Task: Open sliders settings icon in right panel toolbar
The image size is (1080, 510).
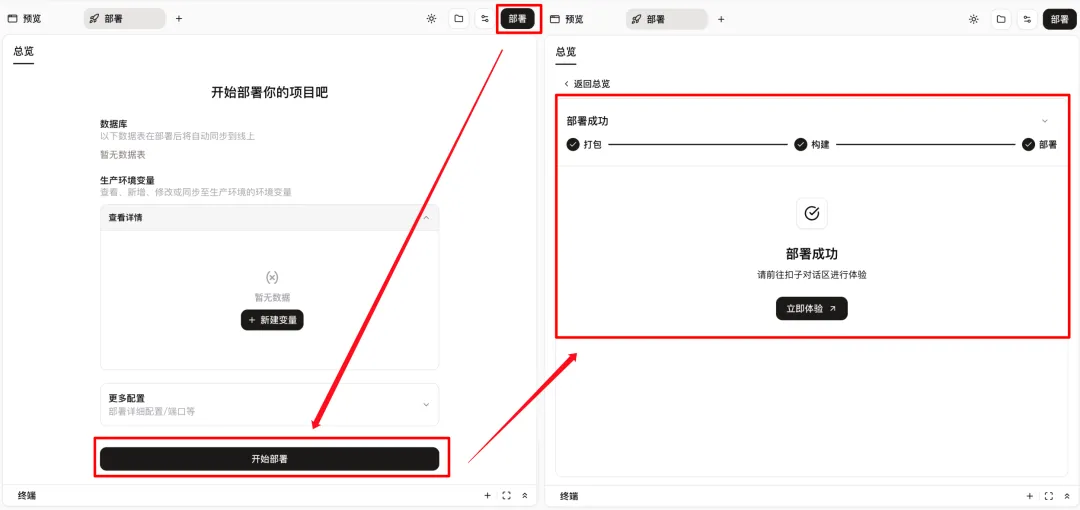Action: pyautogui.click(x=1027, y=19)
